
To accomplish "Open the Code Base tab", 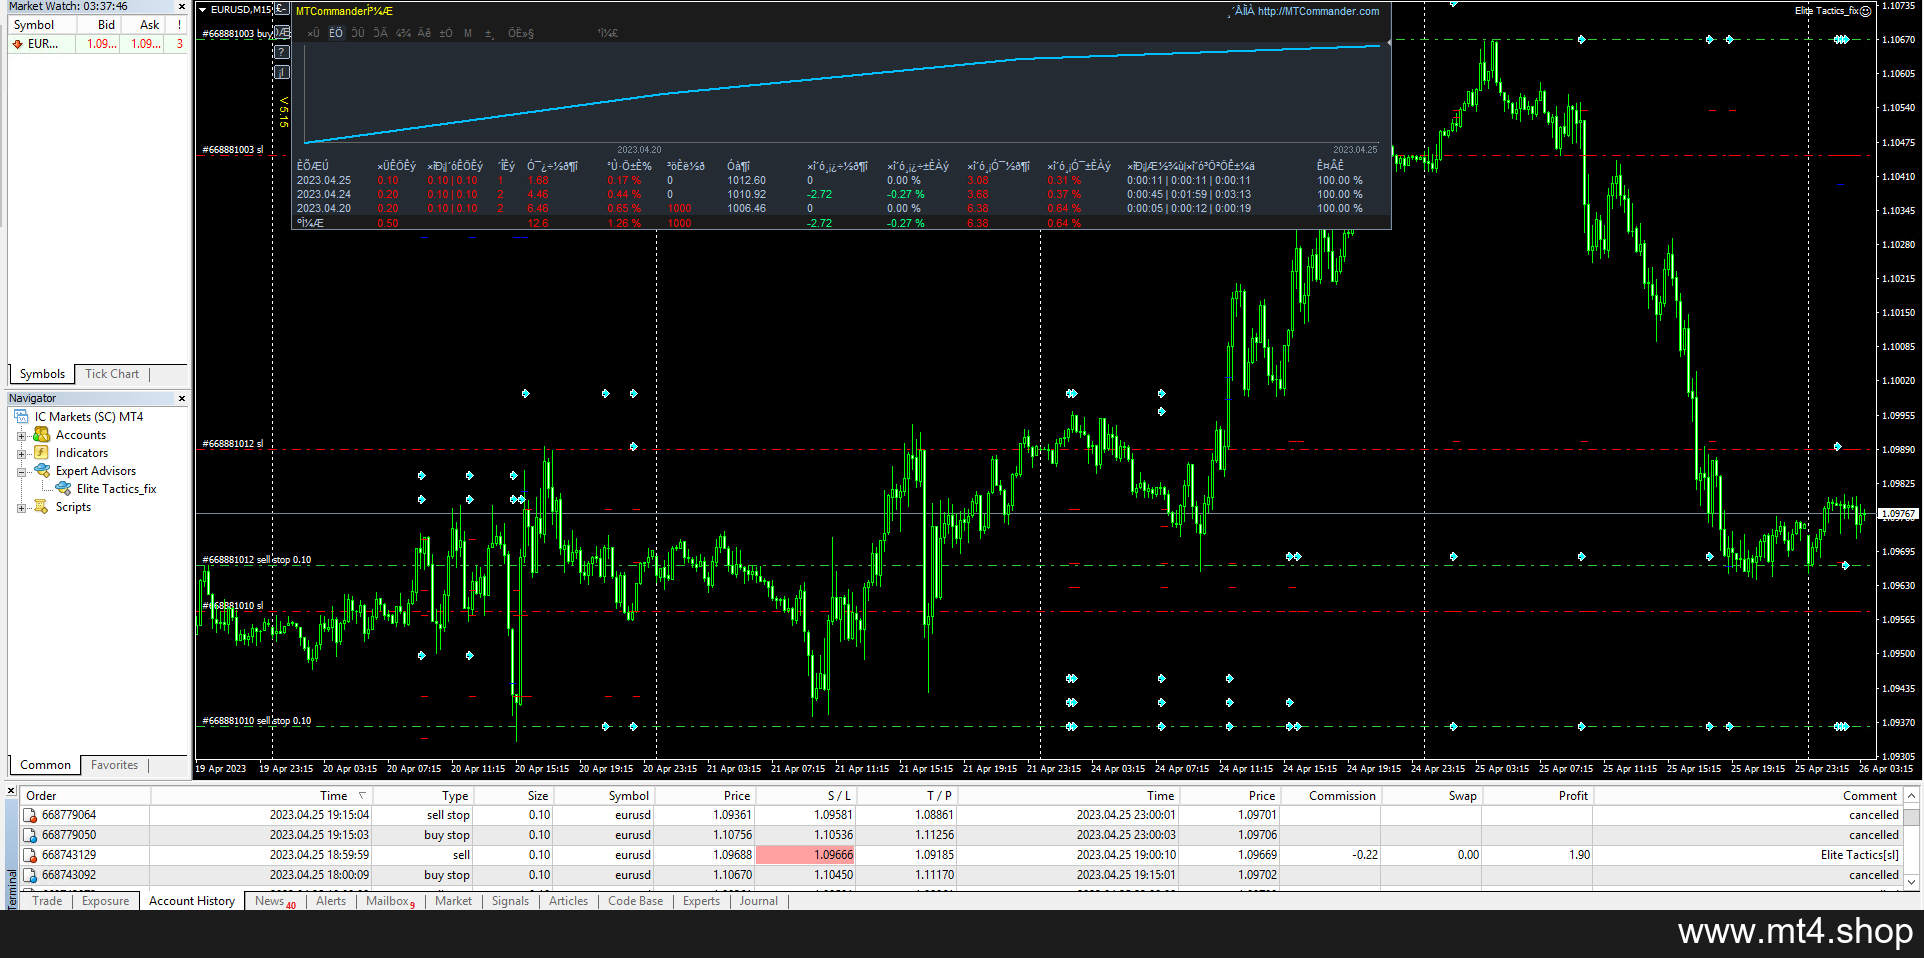I will click(x=635, y=901).
